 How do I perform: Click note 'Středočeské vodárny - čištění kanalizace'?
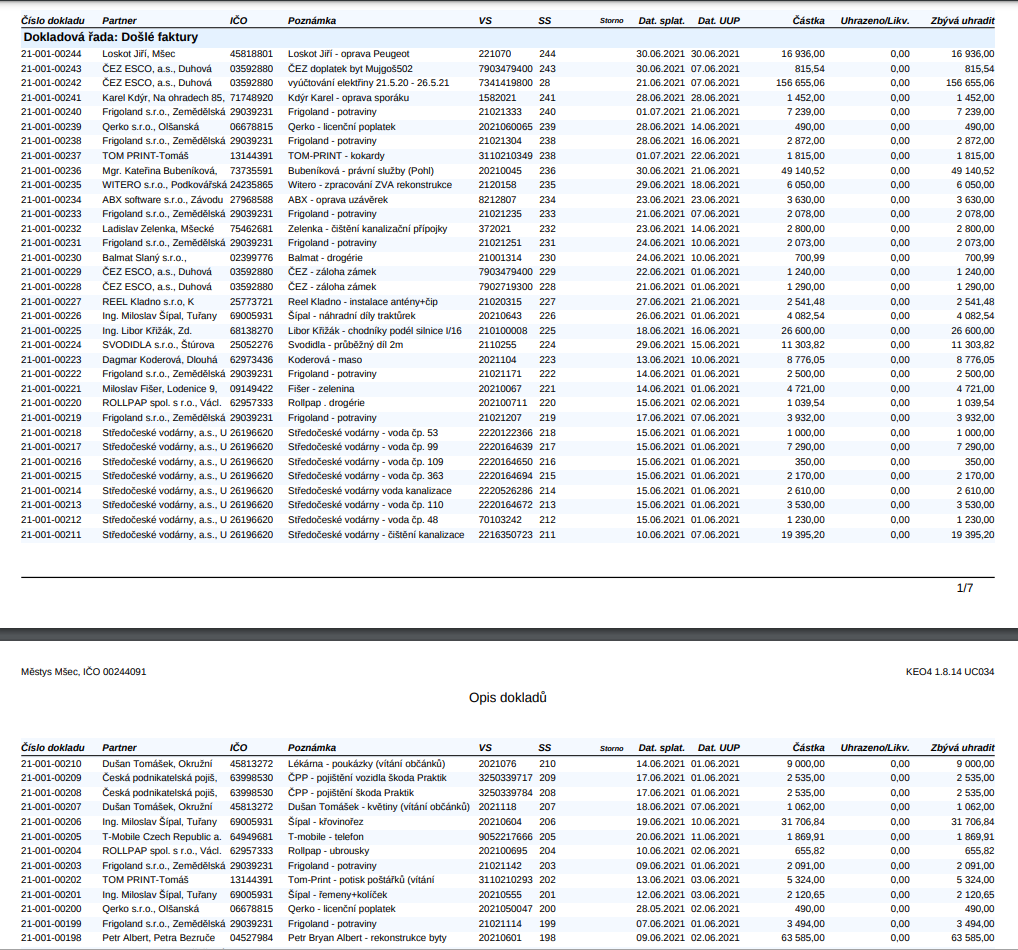[376, 534]
